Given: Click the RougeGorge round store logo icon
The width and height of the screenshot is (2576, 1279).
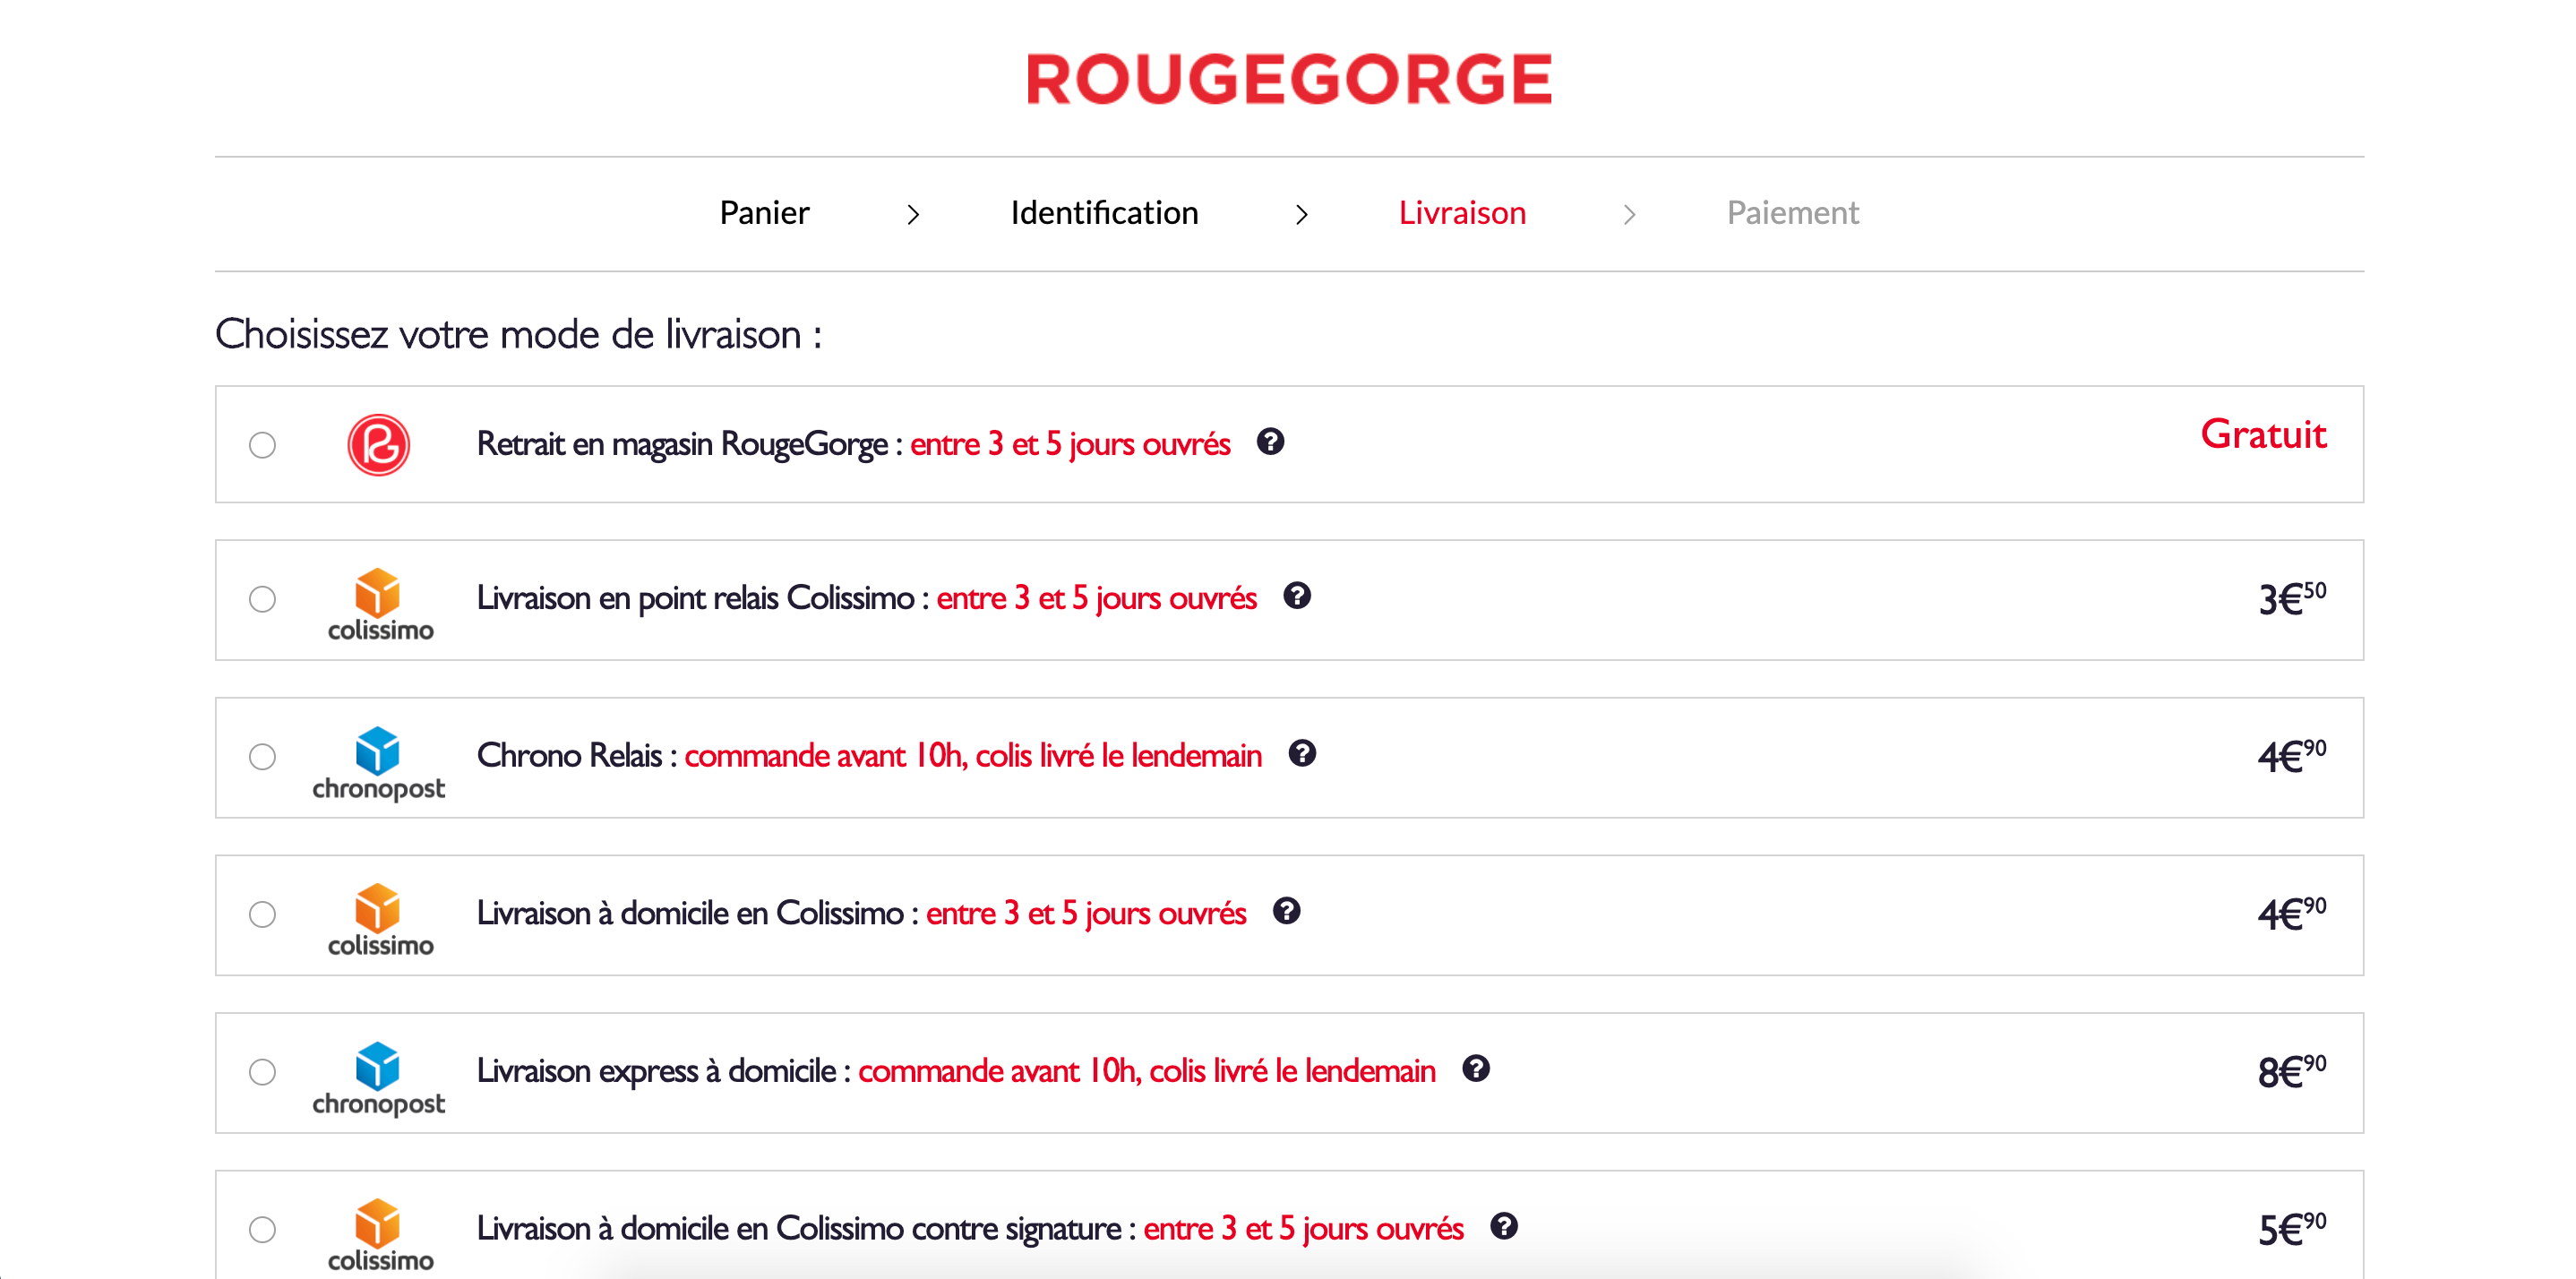Looking at the screenshot, I should (379, 445).
